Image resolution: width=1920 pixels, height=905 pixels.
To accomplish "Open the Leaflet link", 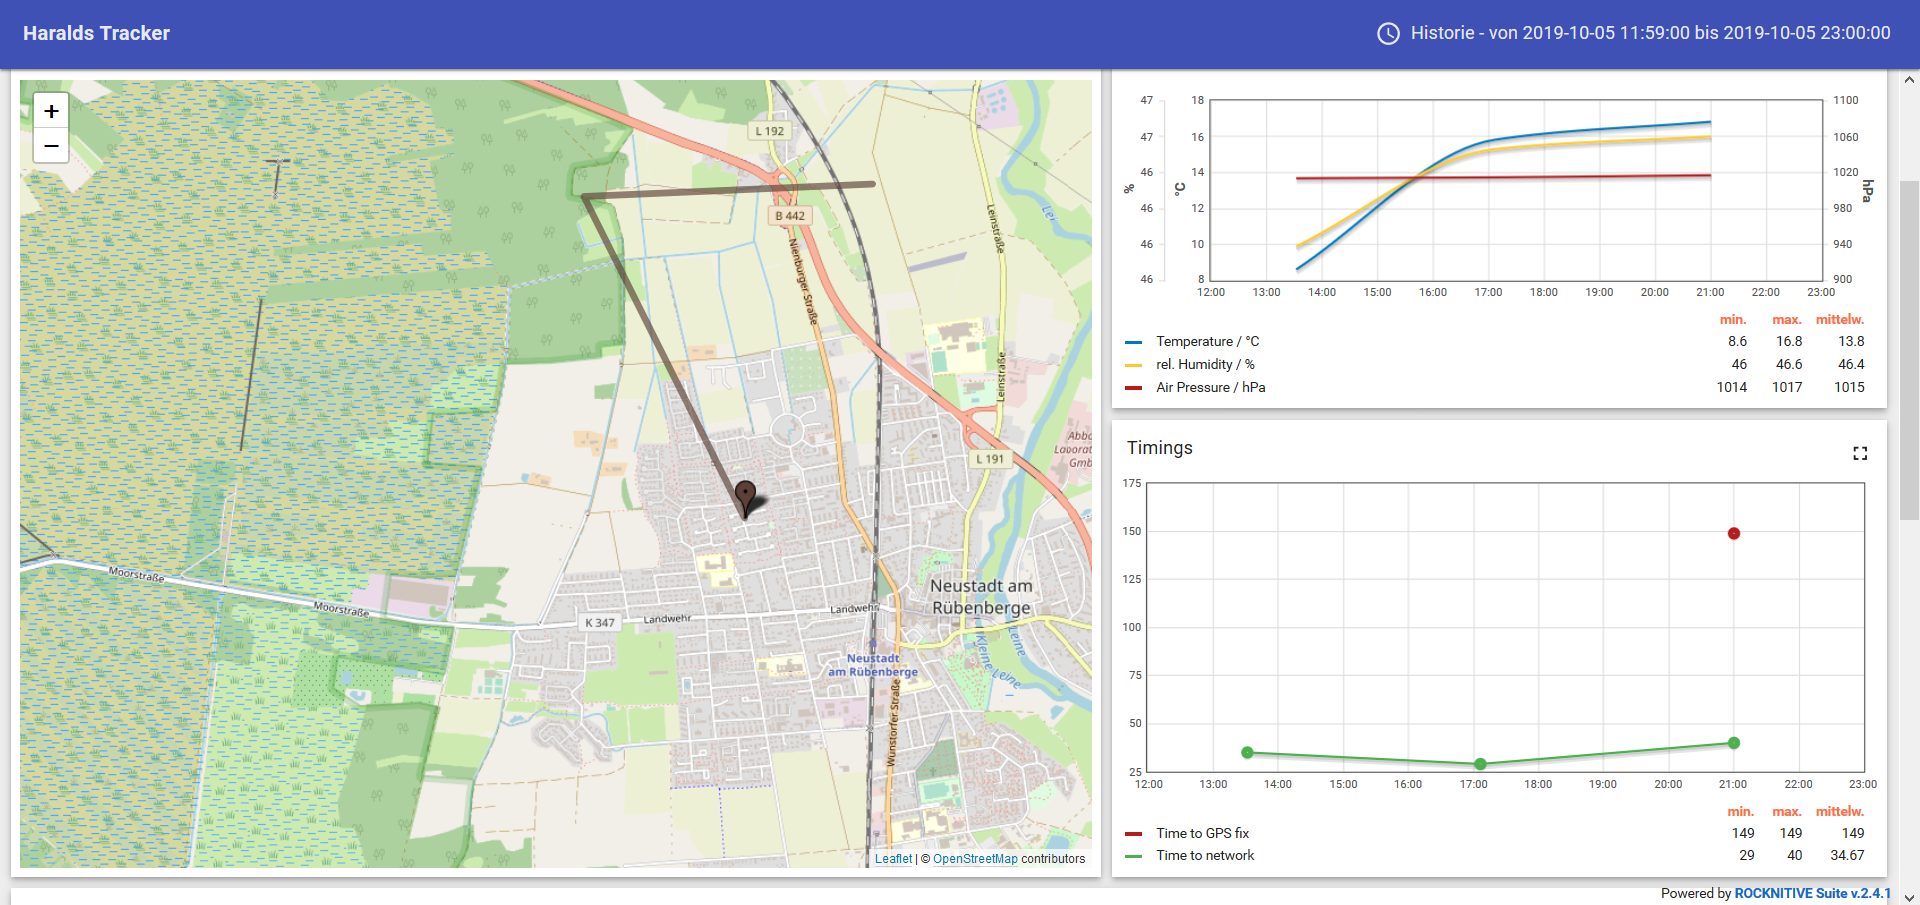I will pyautogui.click(x=893, y=859).
